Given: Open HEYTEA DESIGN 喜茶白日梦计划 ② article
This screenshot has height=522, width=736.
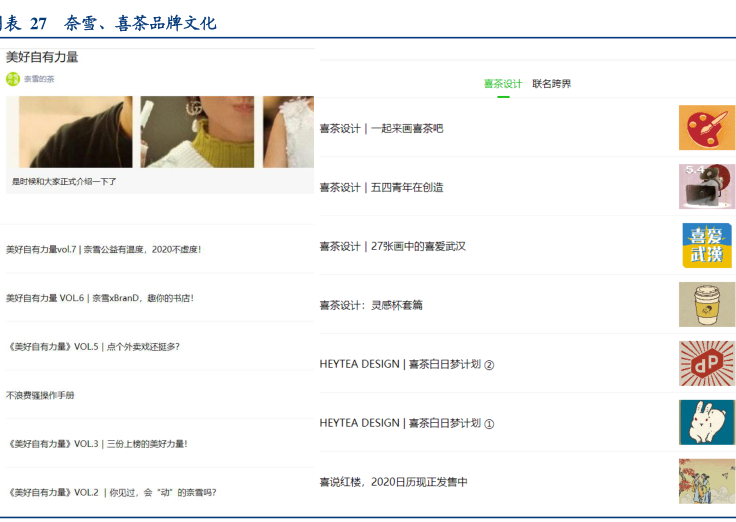Looking at the screenshot, I should (406, 364).
